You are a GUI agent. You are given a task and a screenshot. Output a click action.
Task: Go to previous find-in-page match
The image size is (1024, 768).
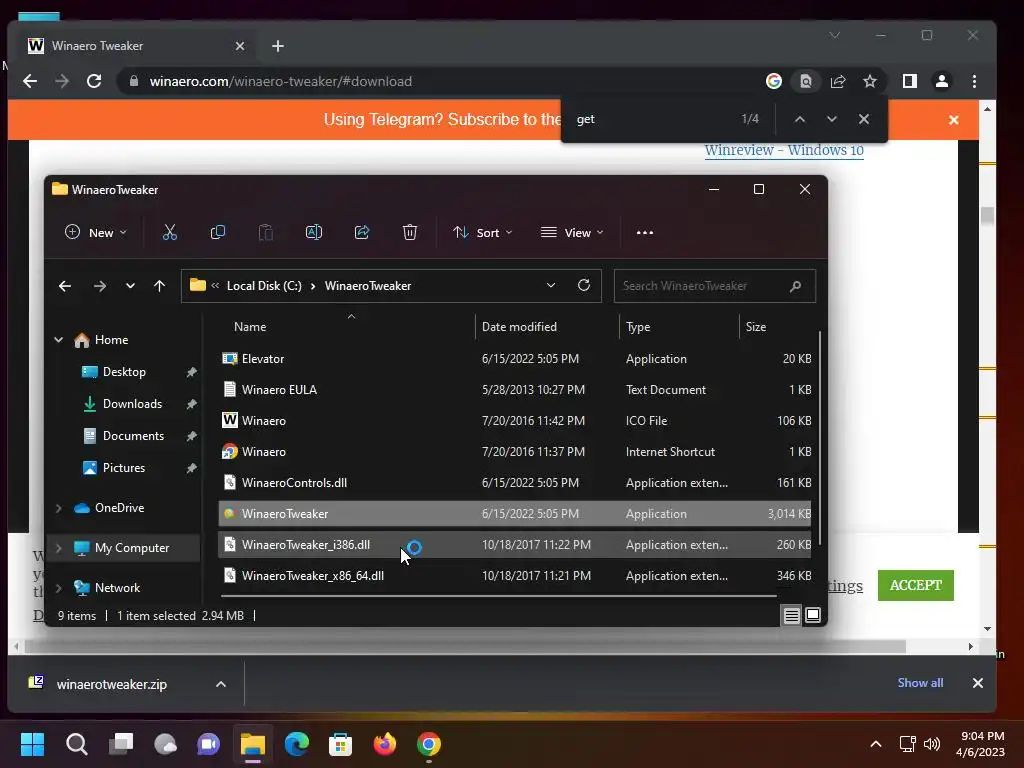[x=799, y=119]
